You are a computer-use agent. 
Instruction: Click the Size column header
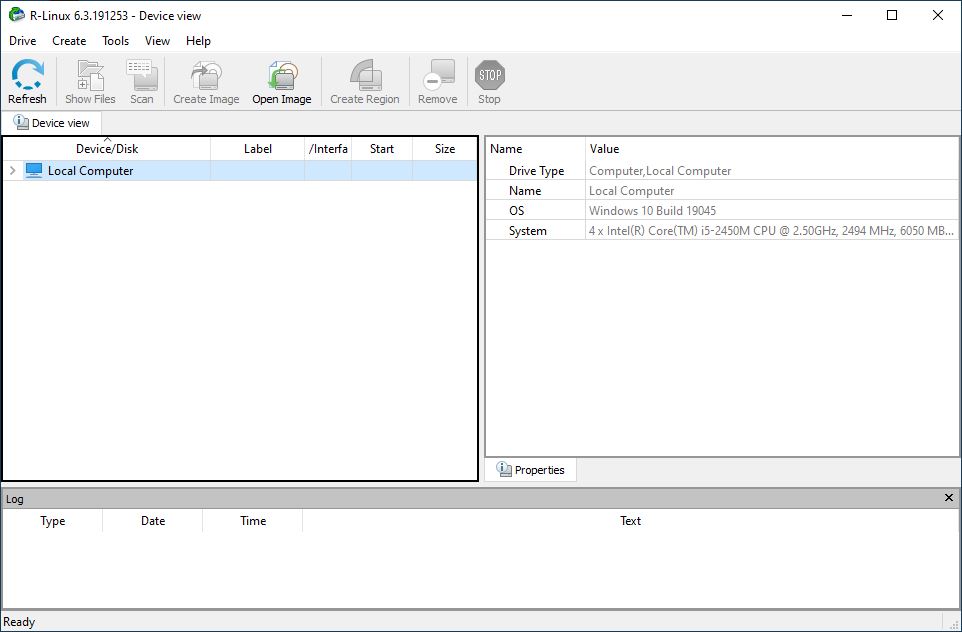(x=445, y=148)
